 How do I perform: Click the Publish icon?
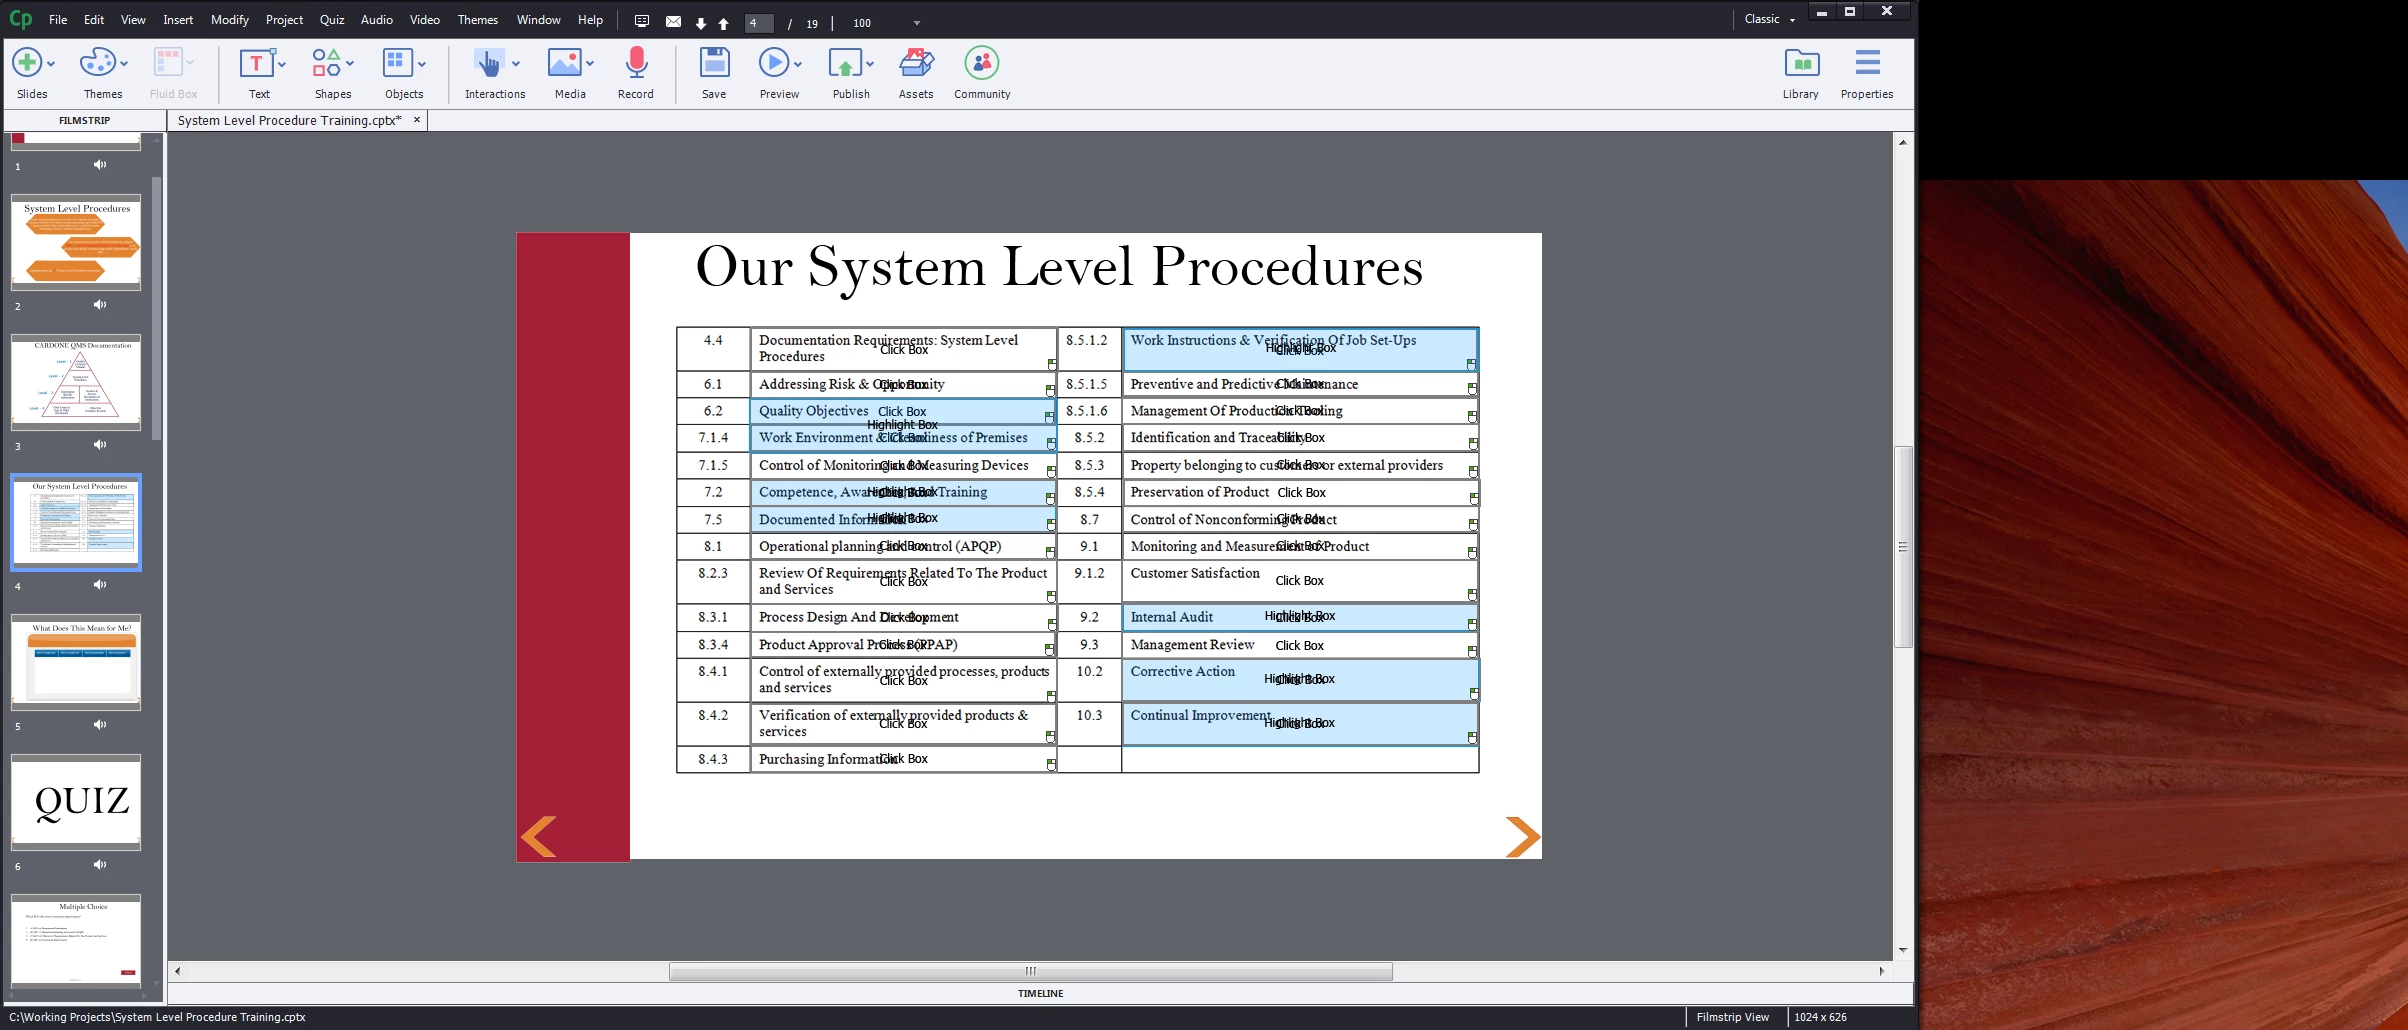[x=846, y=63]
